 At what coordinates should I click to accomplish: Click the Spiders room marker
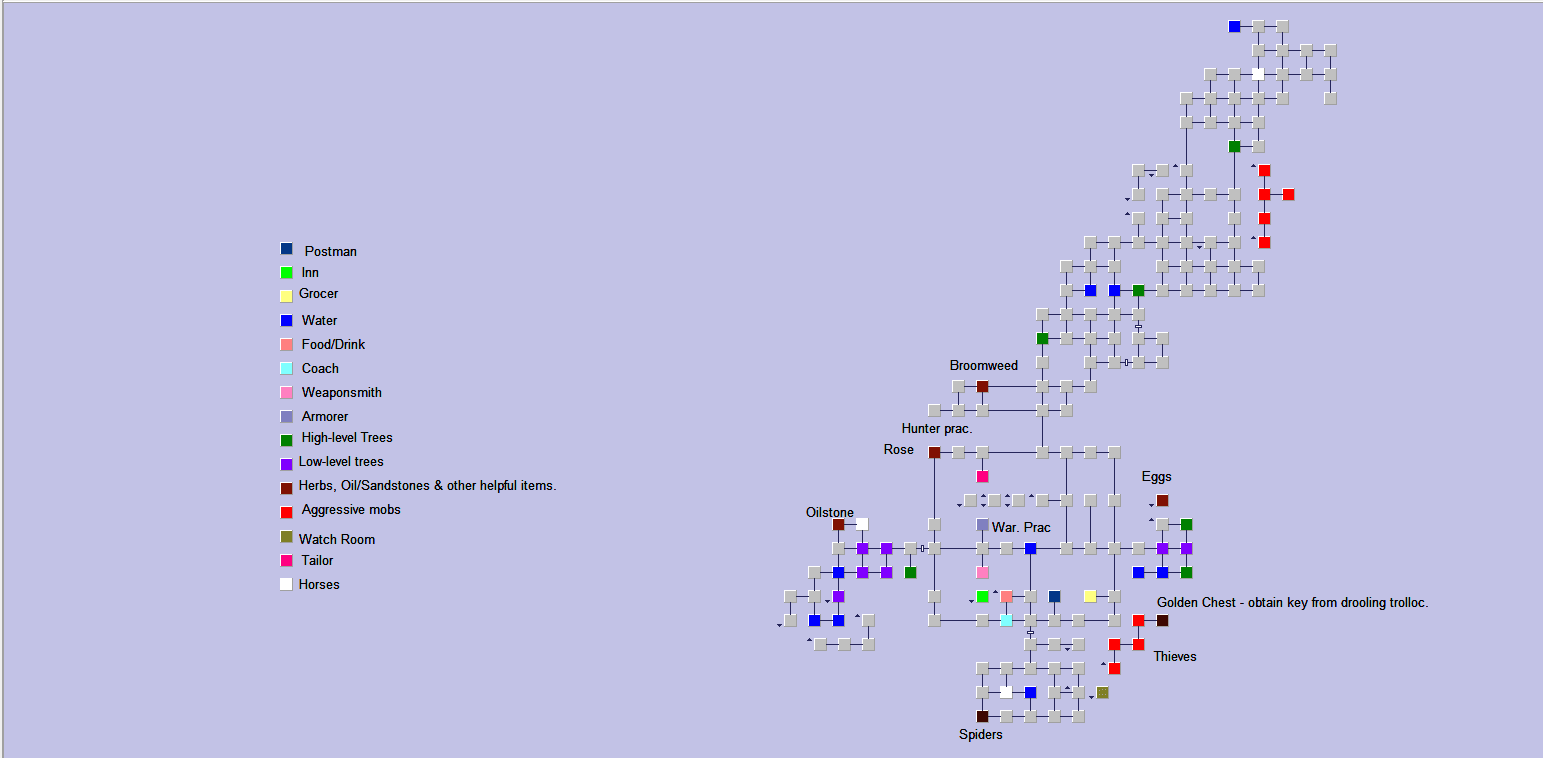[982, 716]
